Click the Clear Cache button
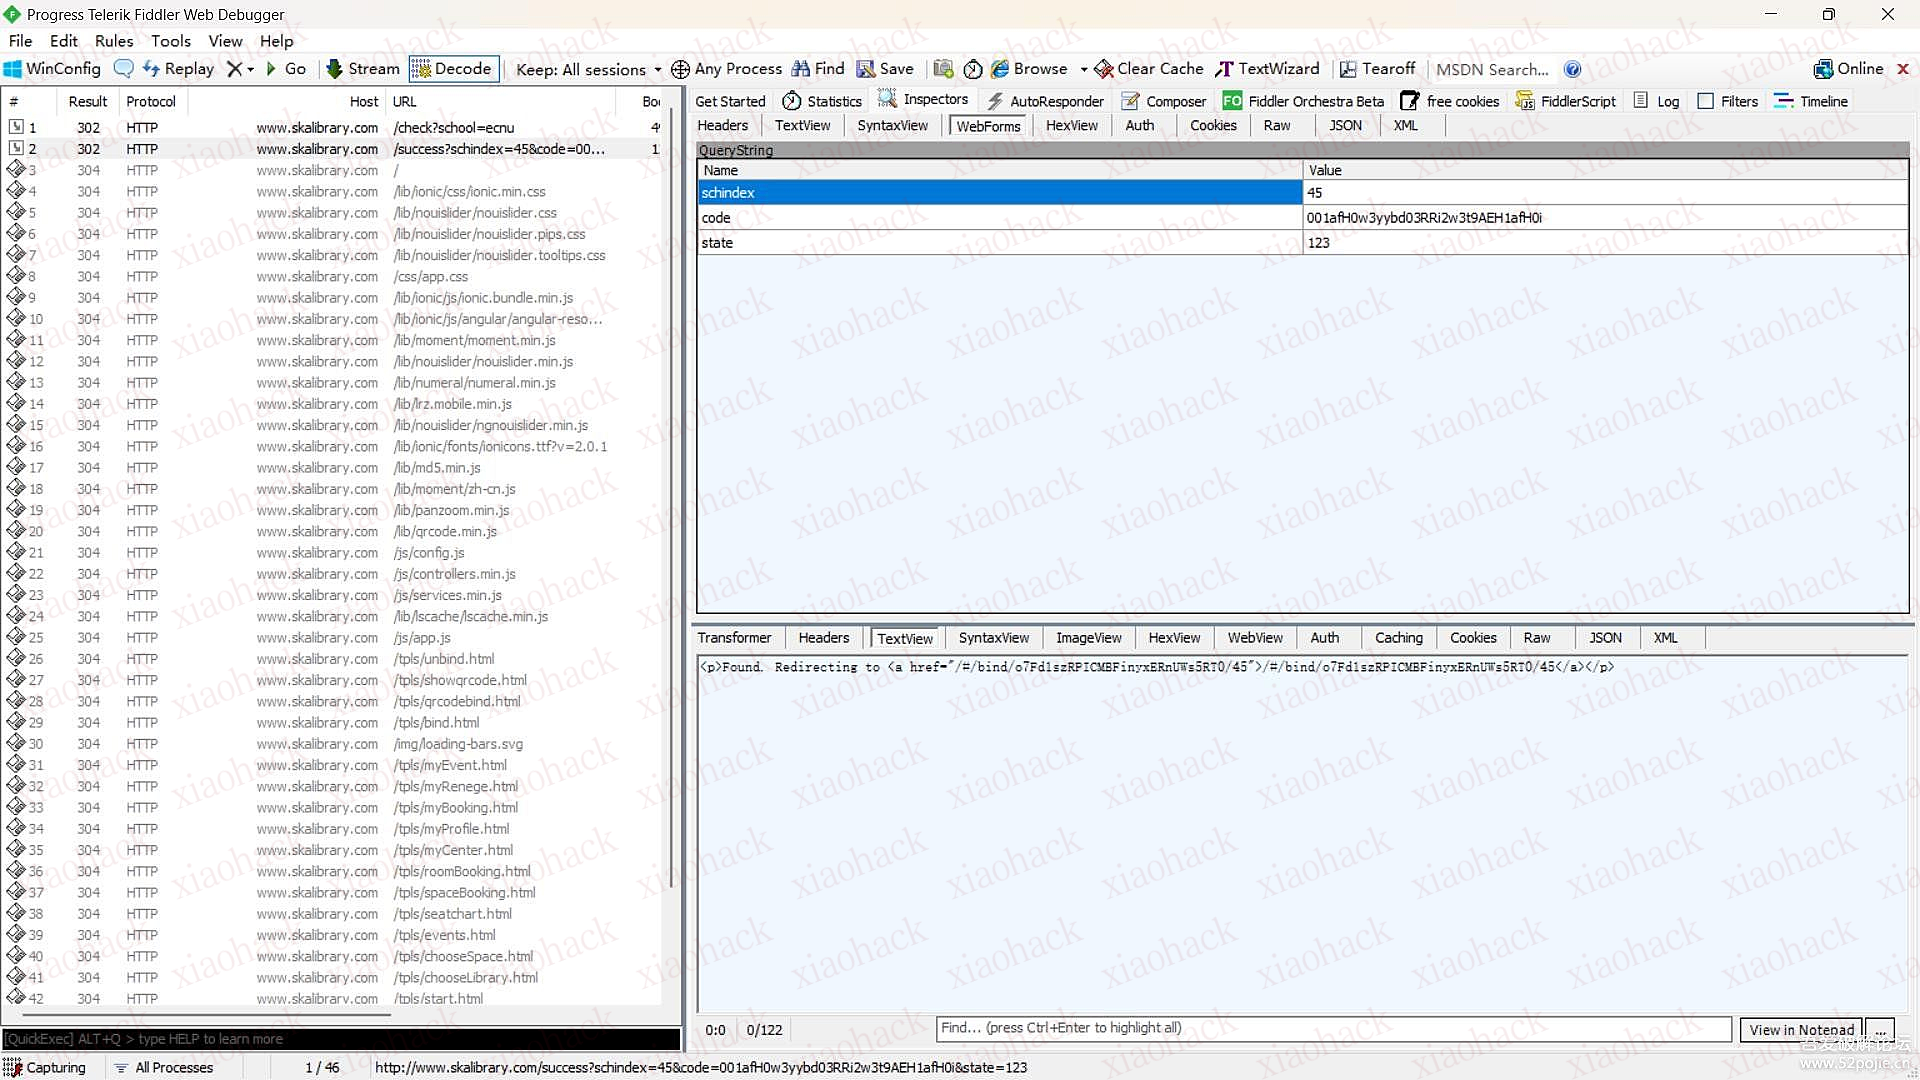The width and height of the screenshot is (1920, 1080). [1148, 69]
